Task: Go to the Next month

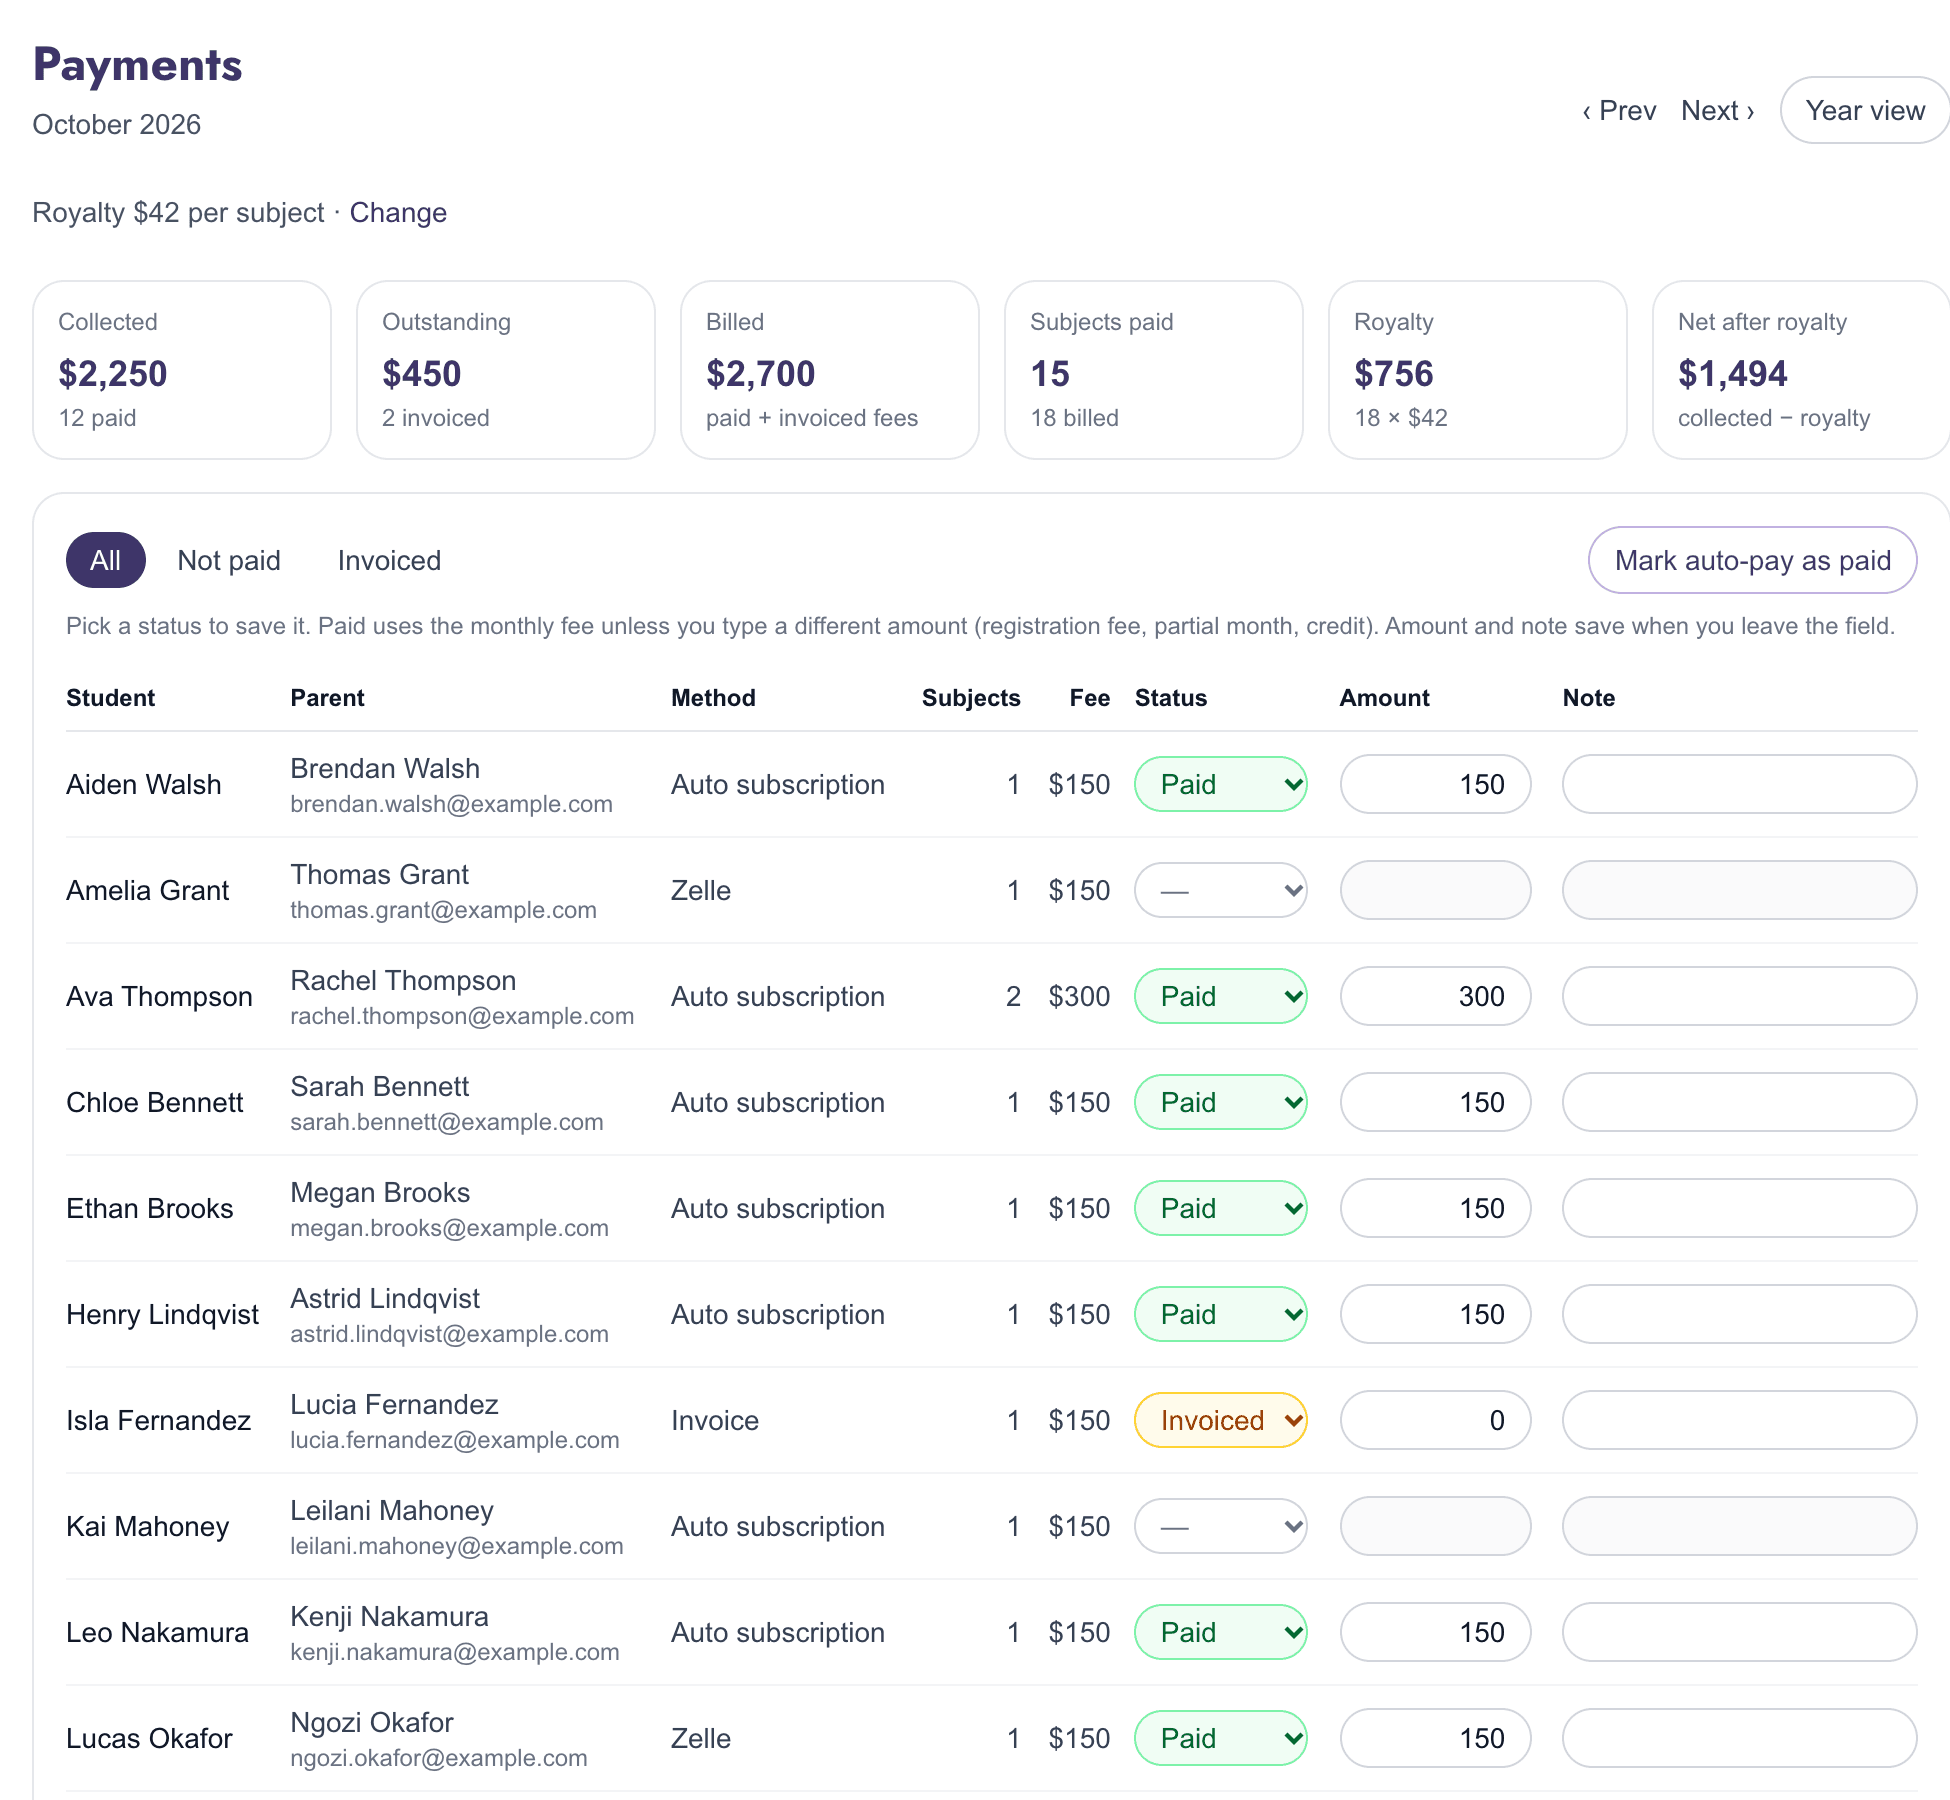Action: 1718,110
